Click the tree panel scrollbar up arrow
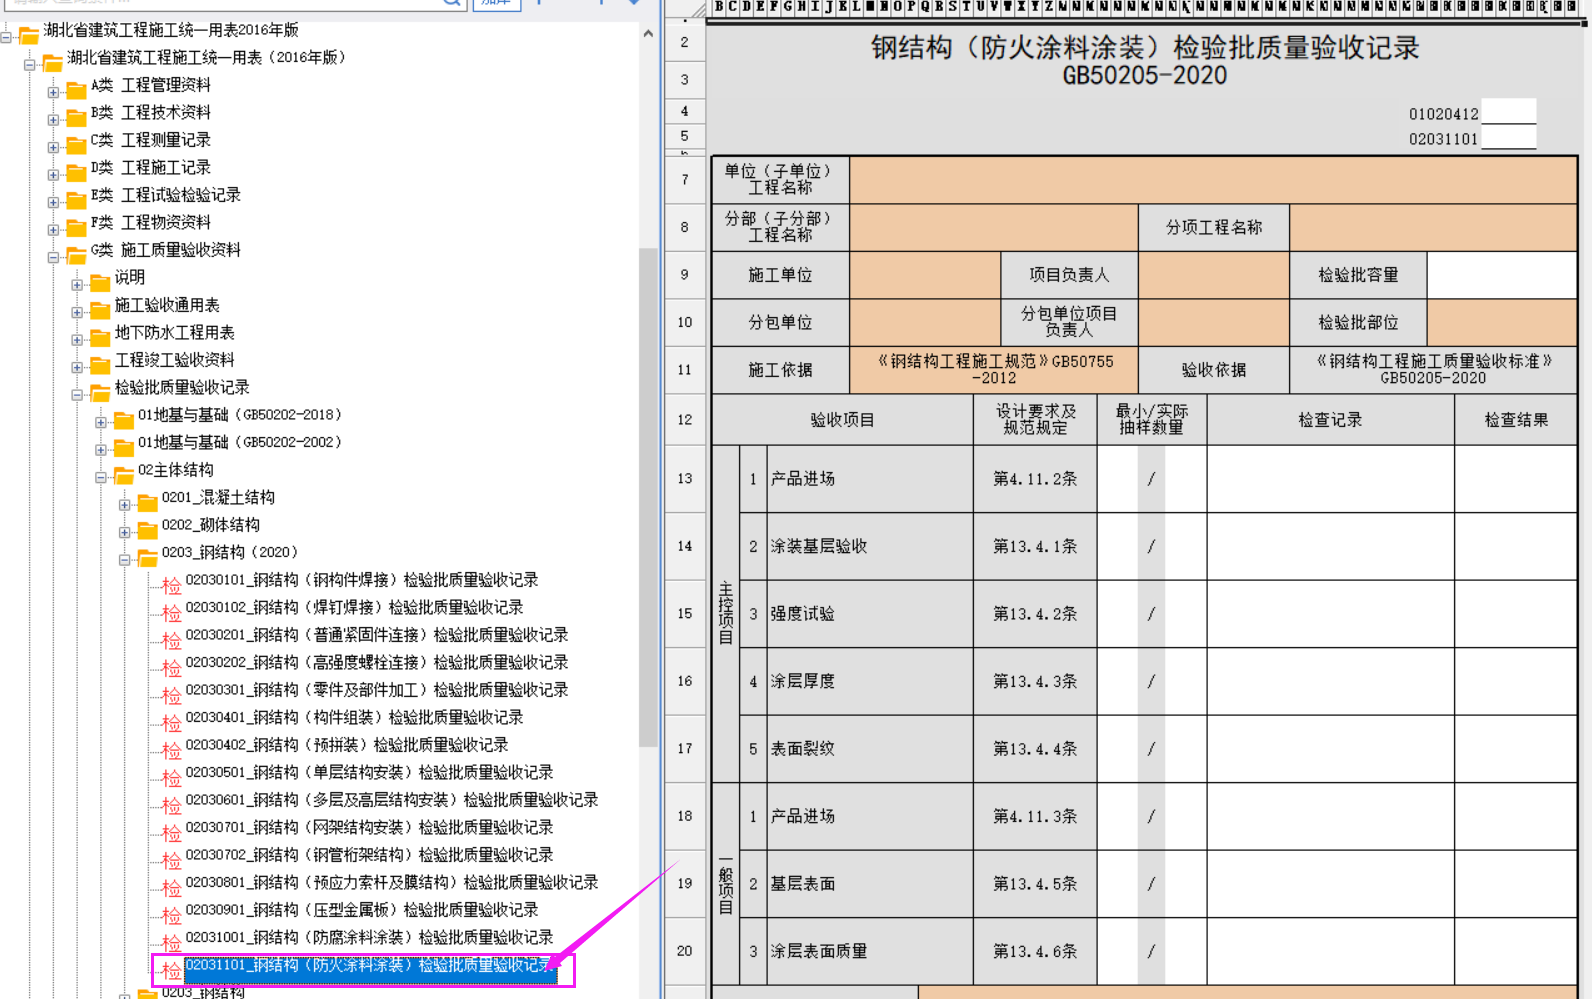The width and height of the screenshot is (1592, 999). pyautogui.click(x=648, y=34)
